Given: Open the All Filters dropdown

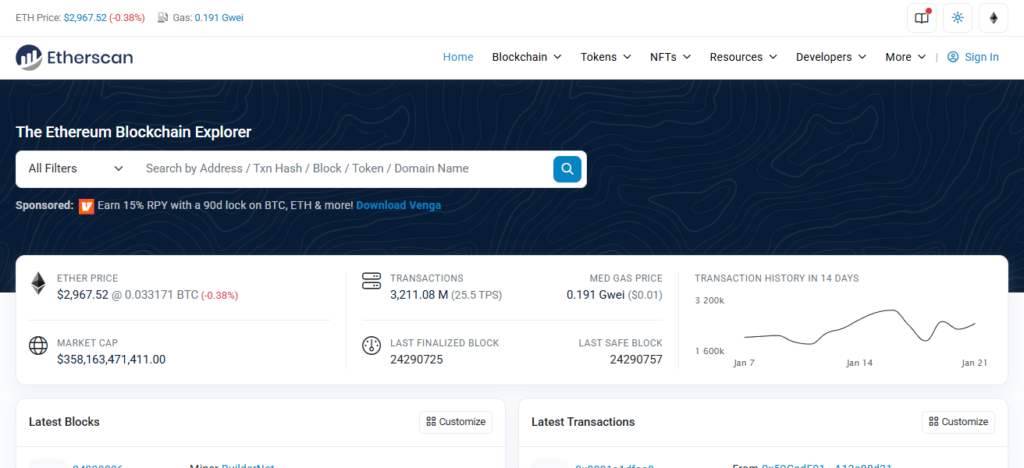Looking at the screenshot, I should [76, 168].
